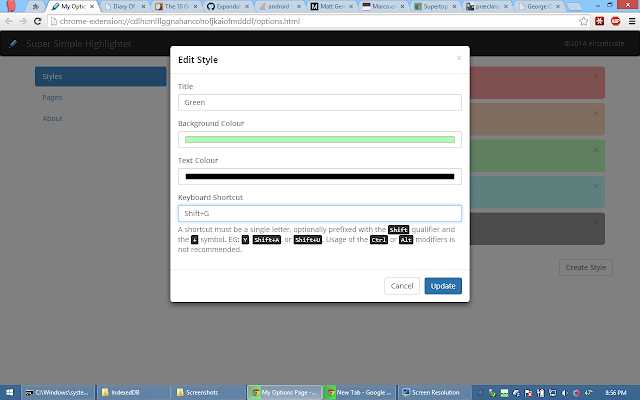The image size is (640, 400).
Task: Bookmark this page with the star icon
Action: click(x=584, y=21)
